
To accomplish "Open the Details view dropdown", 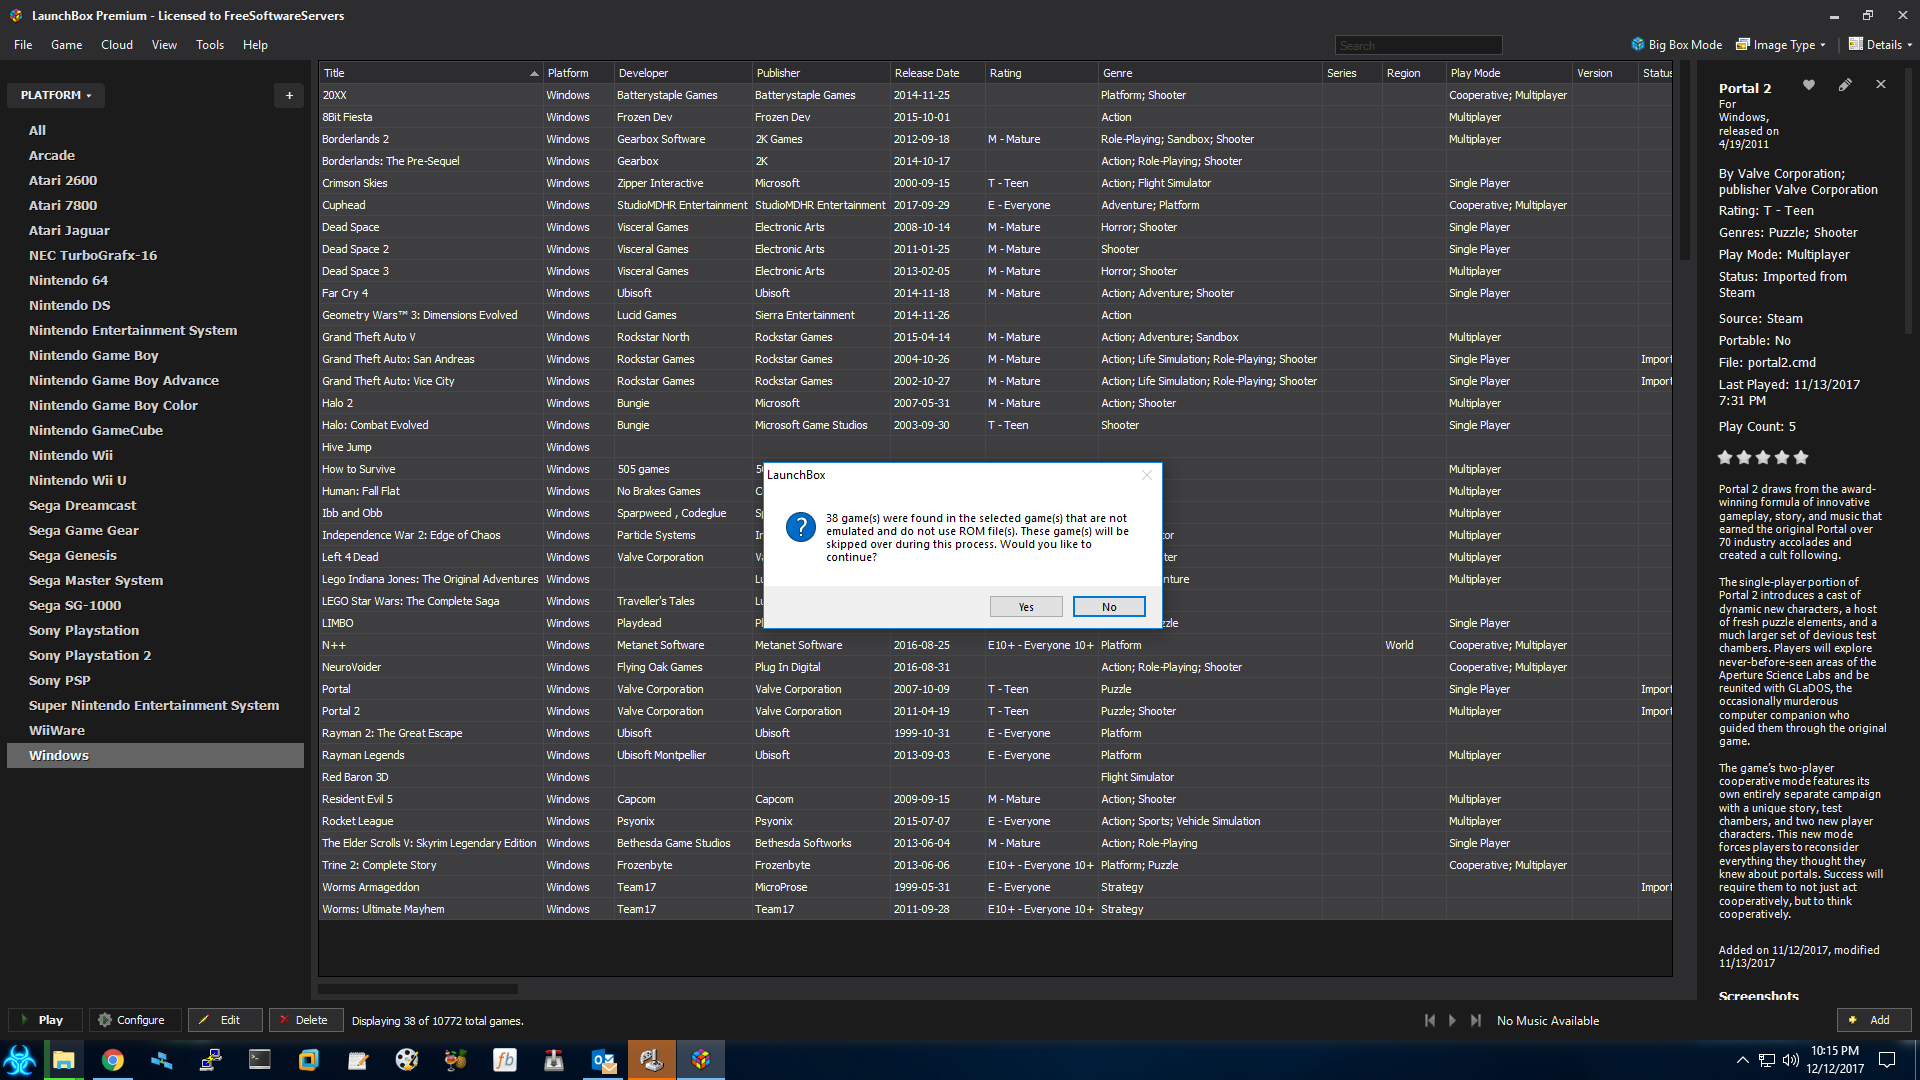I will pos(1880,45).
